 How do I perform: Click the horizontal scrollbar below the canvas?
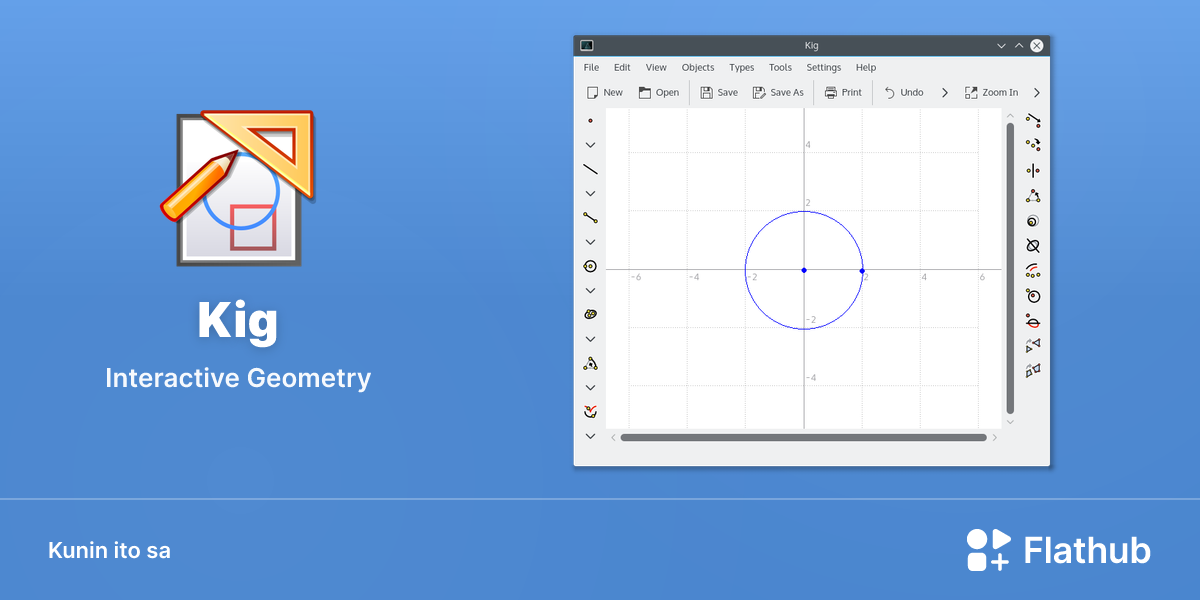(804, 437)
